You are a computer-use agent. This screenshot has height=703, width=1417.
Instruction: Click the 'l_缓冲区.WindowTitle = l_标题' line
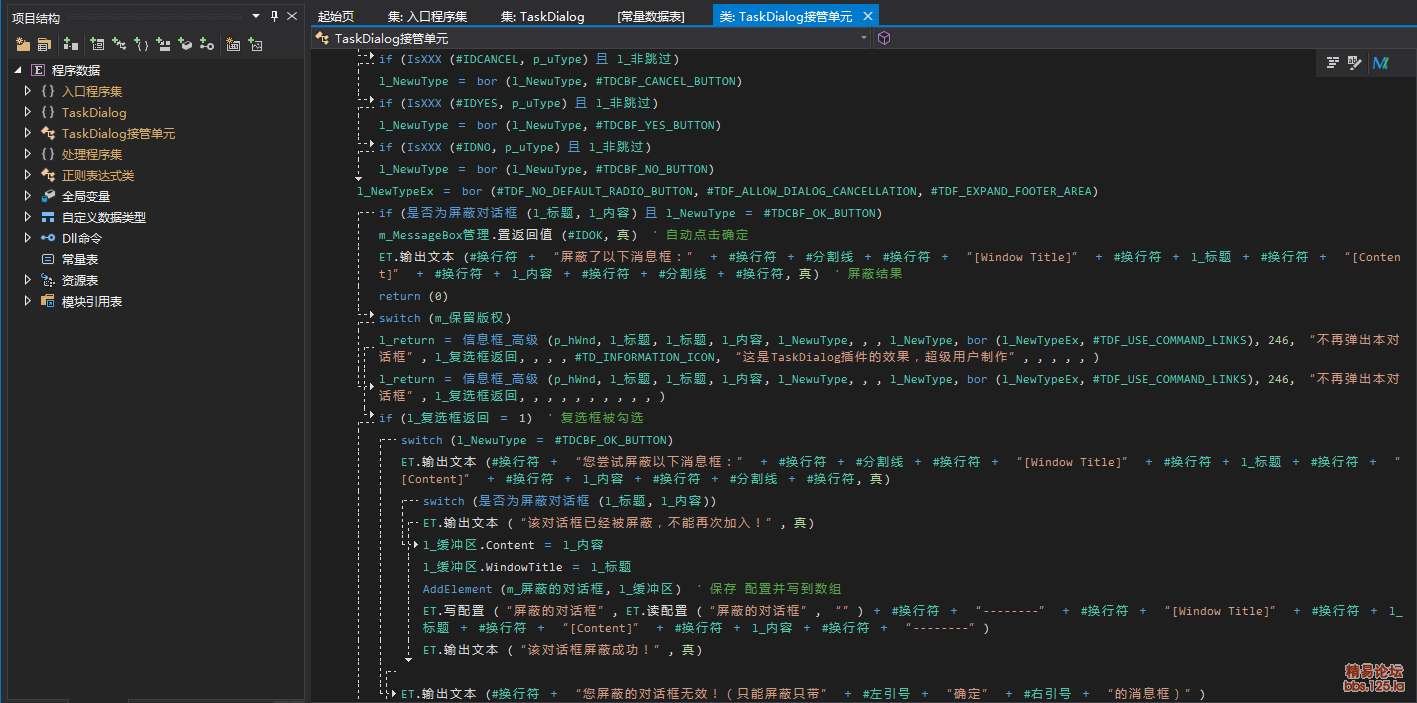[x=527, y=567]
